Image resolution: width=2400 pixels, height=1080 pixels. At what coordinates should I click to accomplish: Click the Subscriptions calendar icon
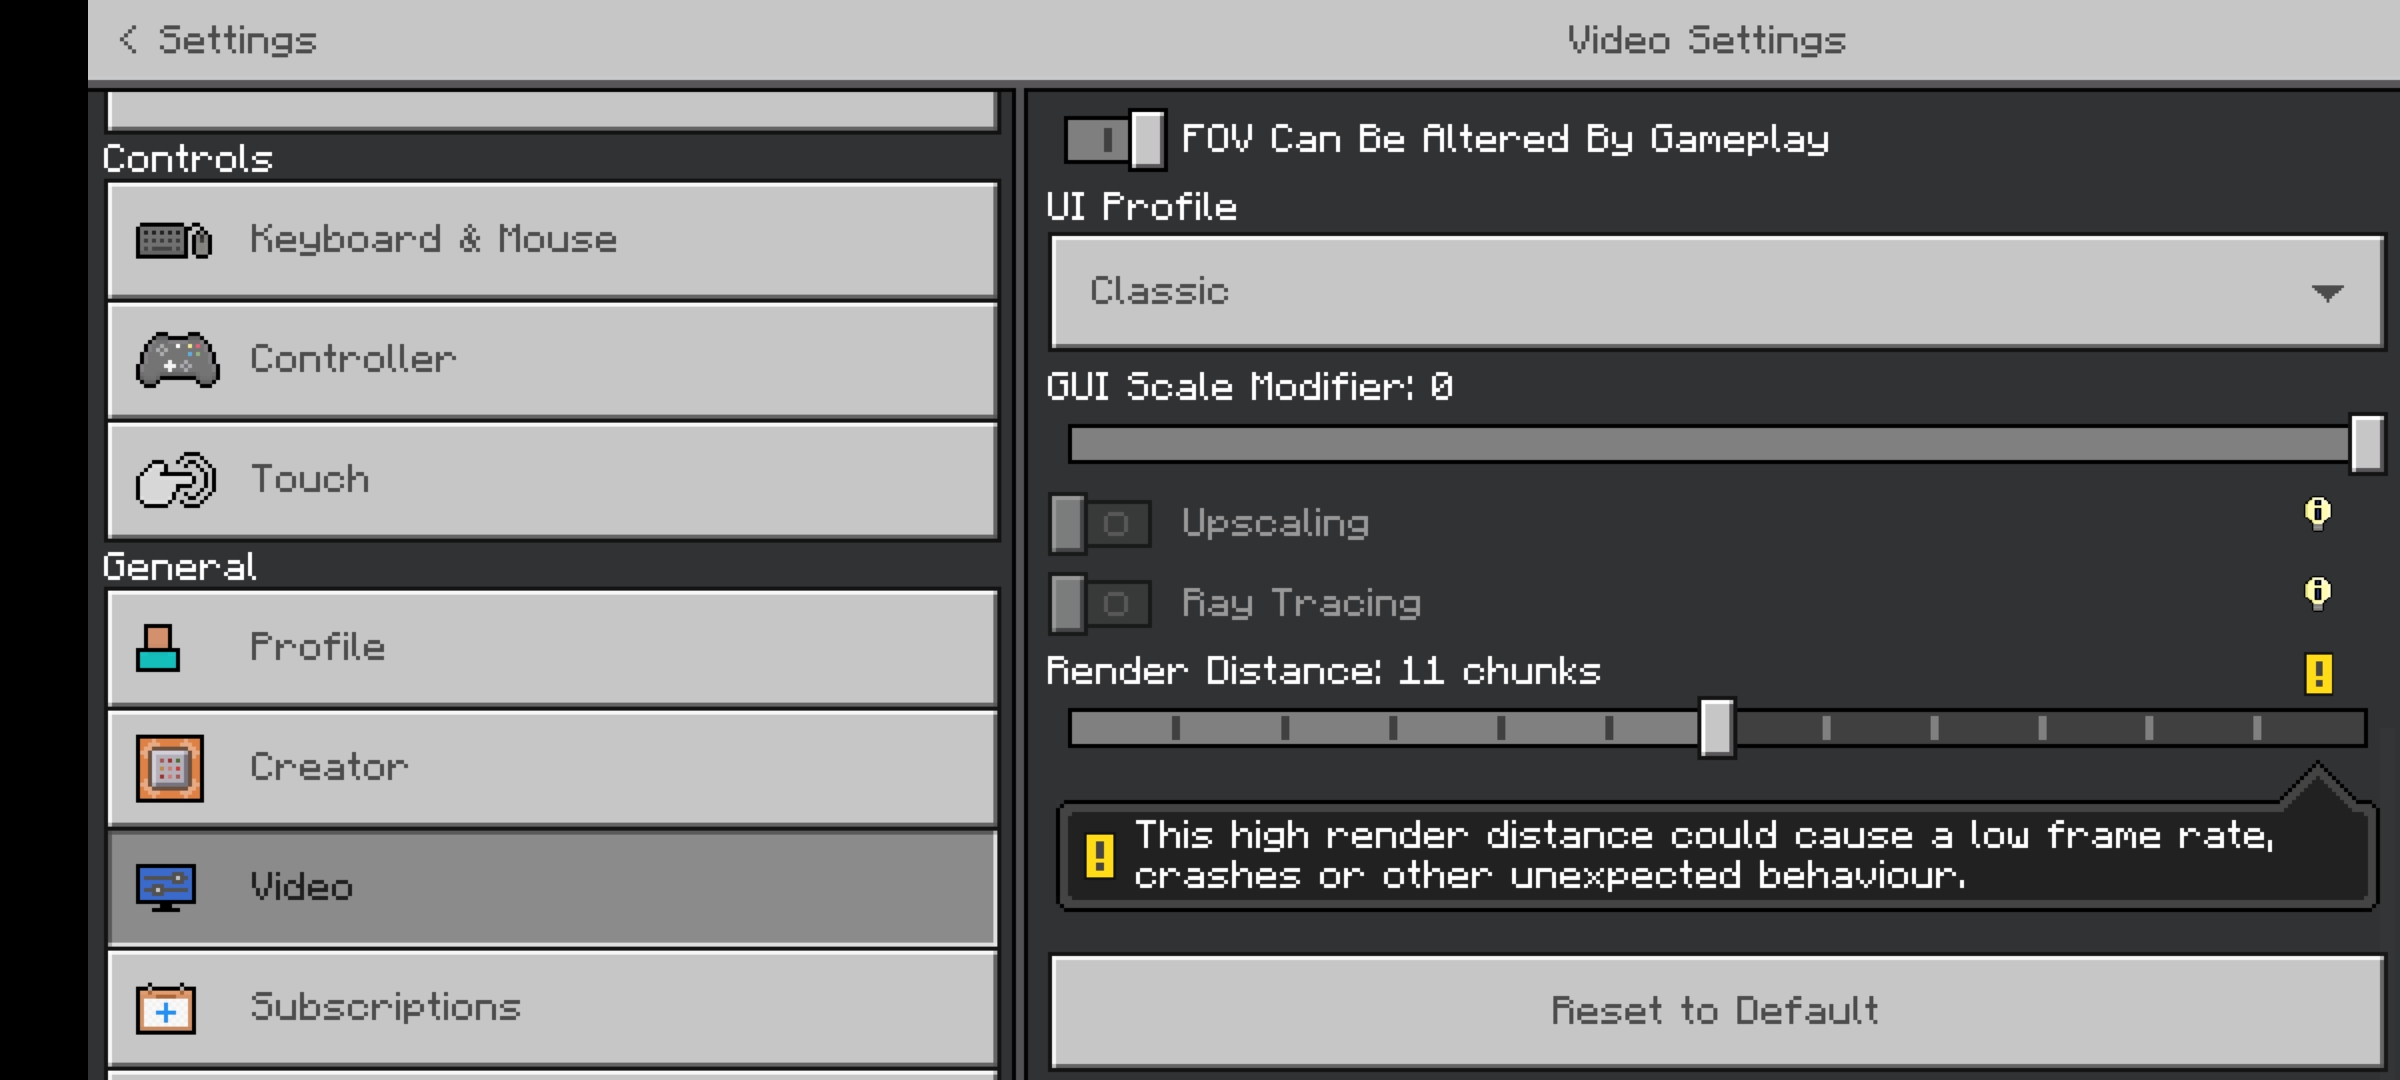click(x=166, y=1008)
